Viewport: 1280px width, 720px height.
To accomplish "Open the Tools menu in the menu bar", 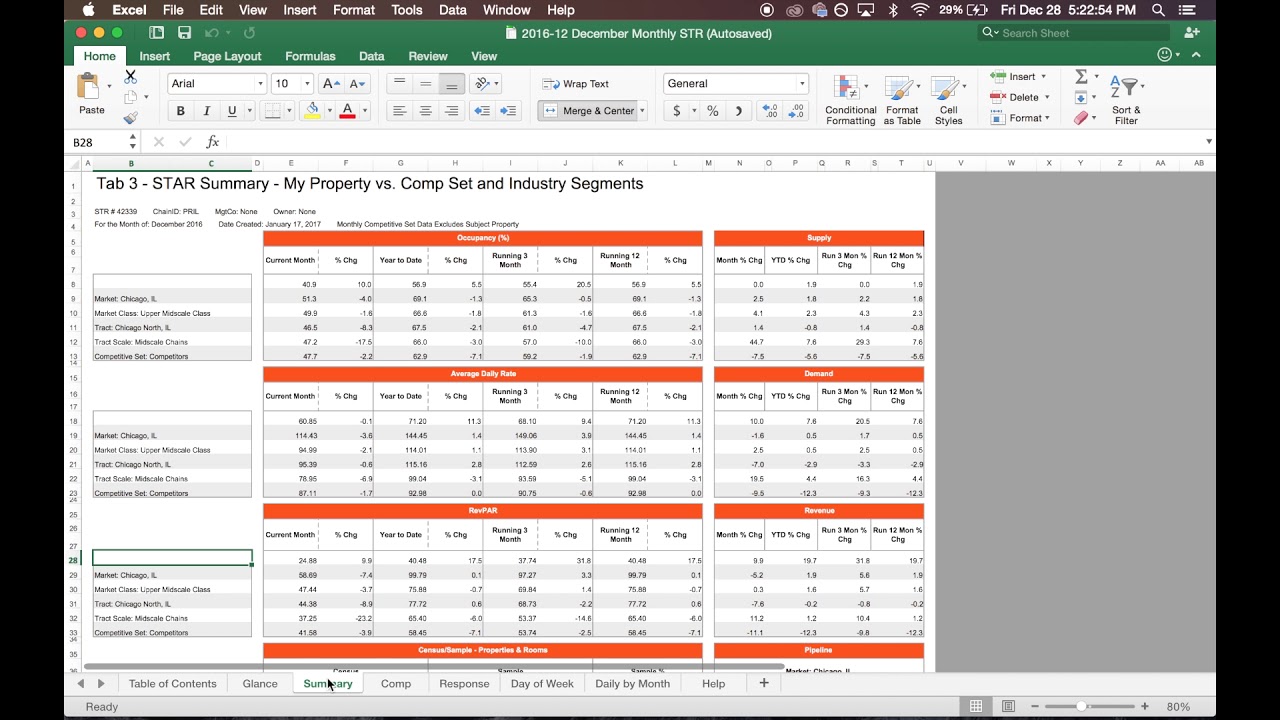I will pyautogui.click(x=407, y=10).
